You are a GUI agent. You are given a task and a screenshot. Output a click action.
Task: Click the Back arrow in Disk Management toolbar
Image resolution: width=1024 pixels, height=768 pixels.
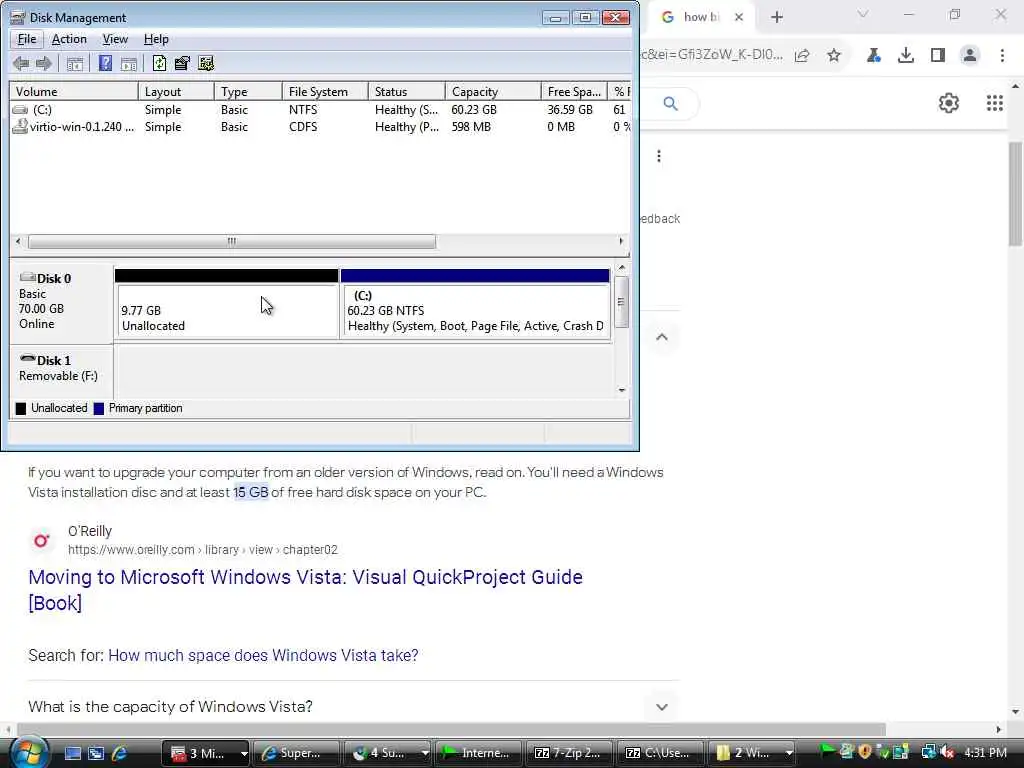(x=21, y=63)
